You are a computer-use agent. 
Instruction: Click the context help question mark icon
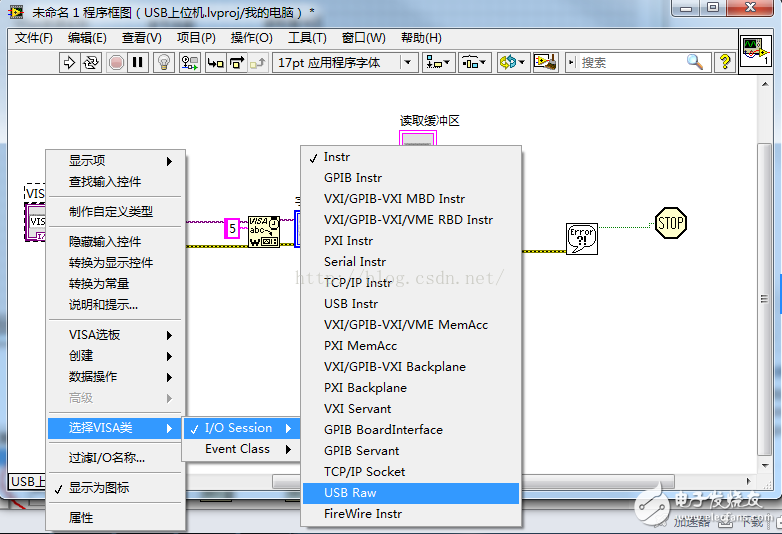pos(725,62)
